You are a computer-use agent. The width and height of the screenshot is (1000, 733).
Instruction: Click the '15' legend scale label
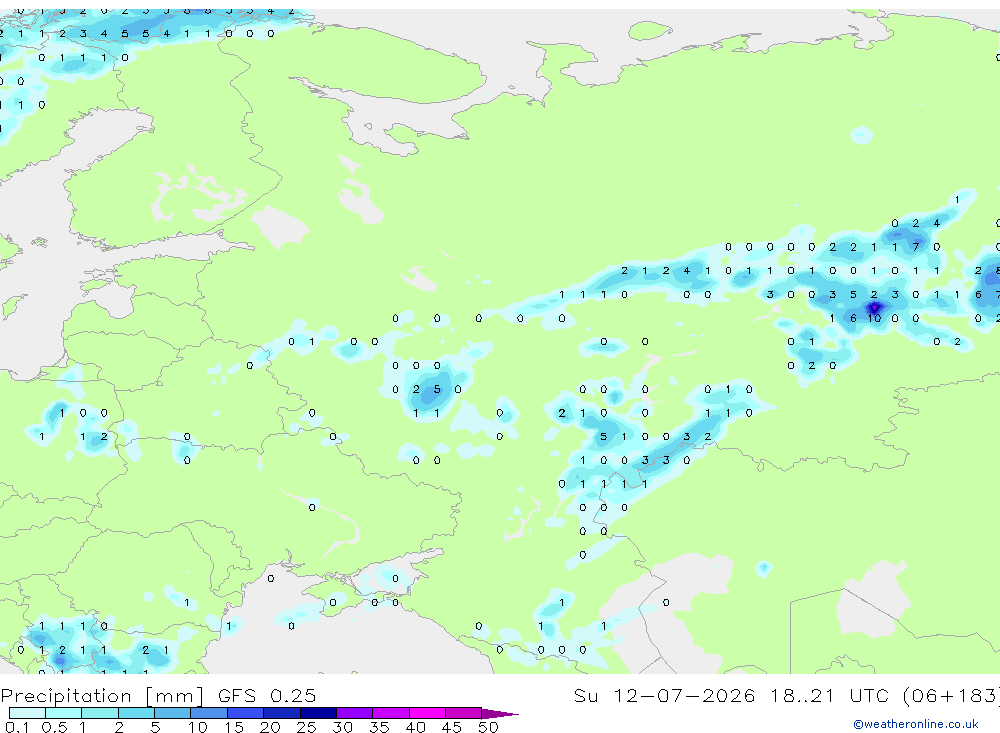[x=234, y=727]
